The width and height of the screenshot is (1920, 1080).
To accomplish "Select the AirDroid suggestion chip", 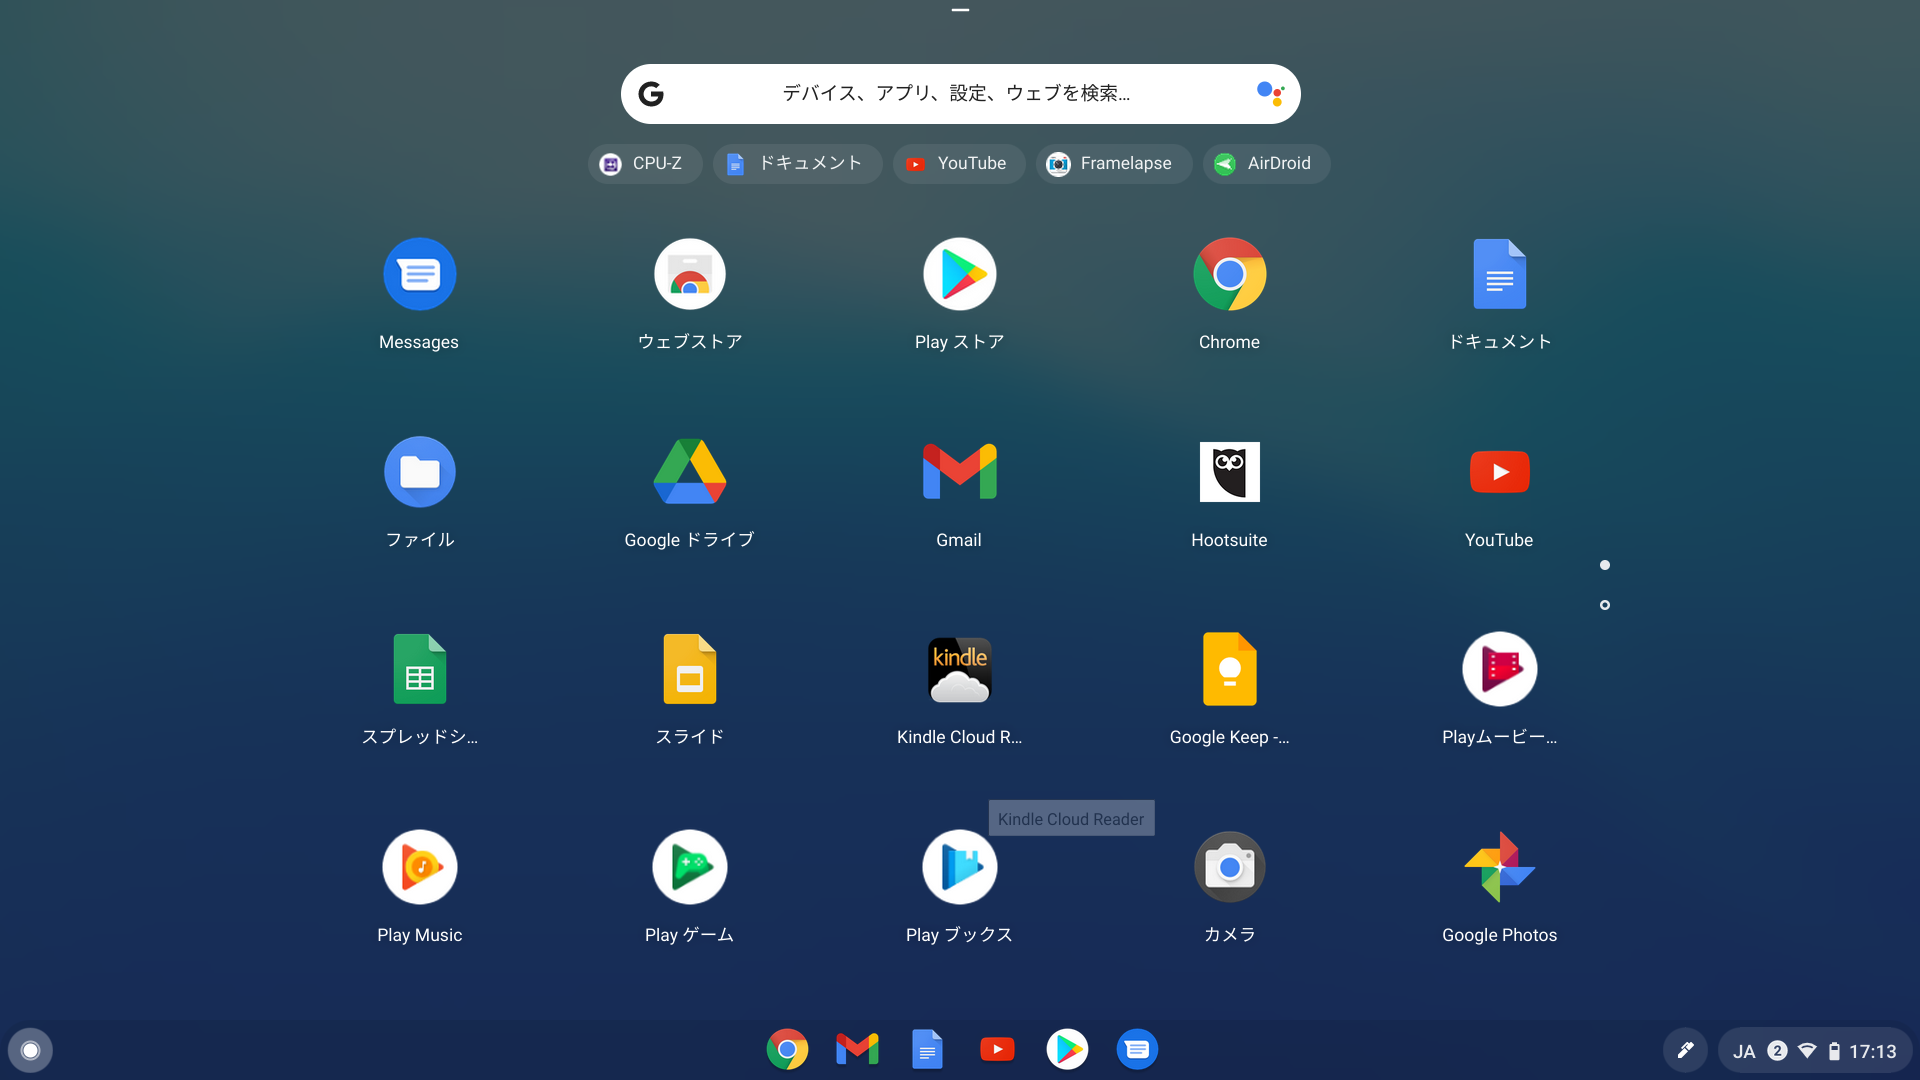I will pyautogui.click(x=1266, y=164).
